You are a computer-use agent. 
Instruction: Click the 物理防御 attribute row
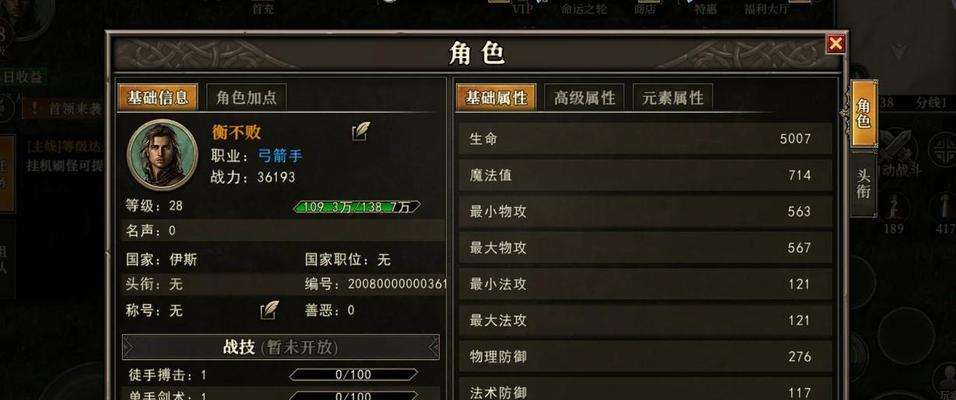(645, 357)
